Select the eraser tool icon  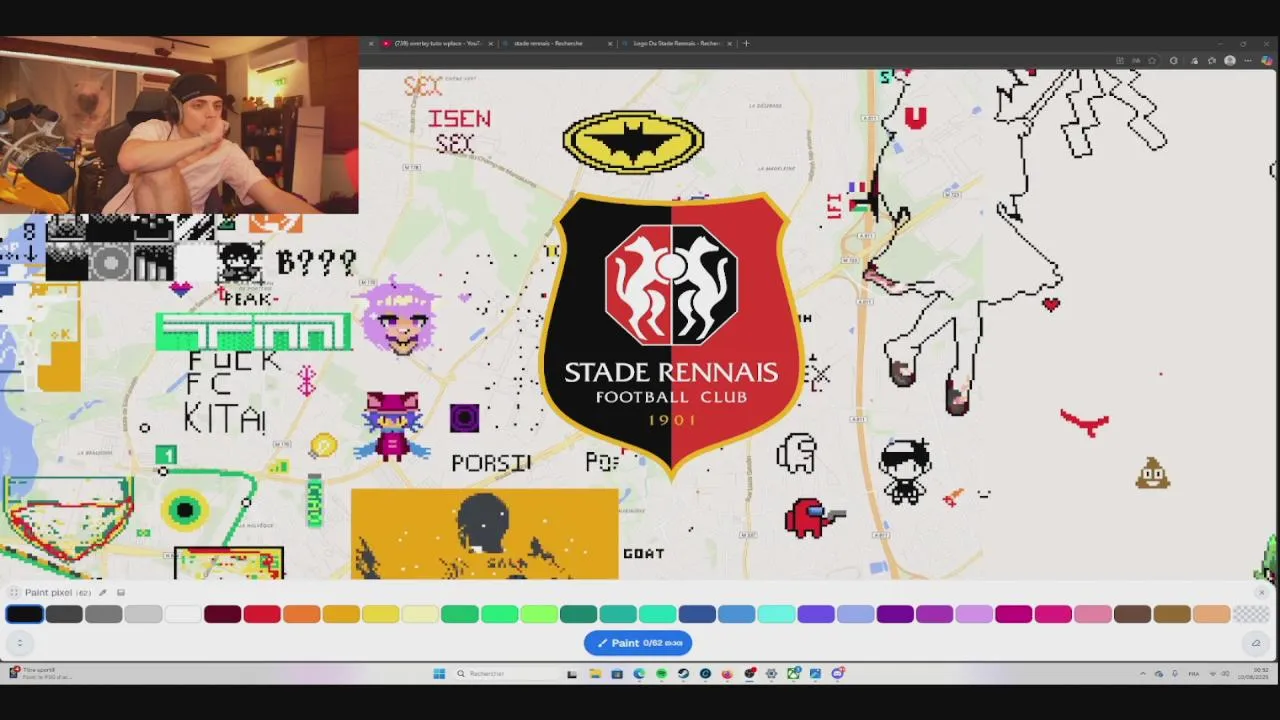click(1256, 643)
